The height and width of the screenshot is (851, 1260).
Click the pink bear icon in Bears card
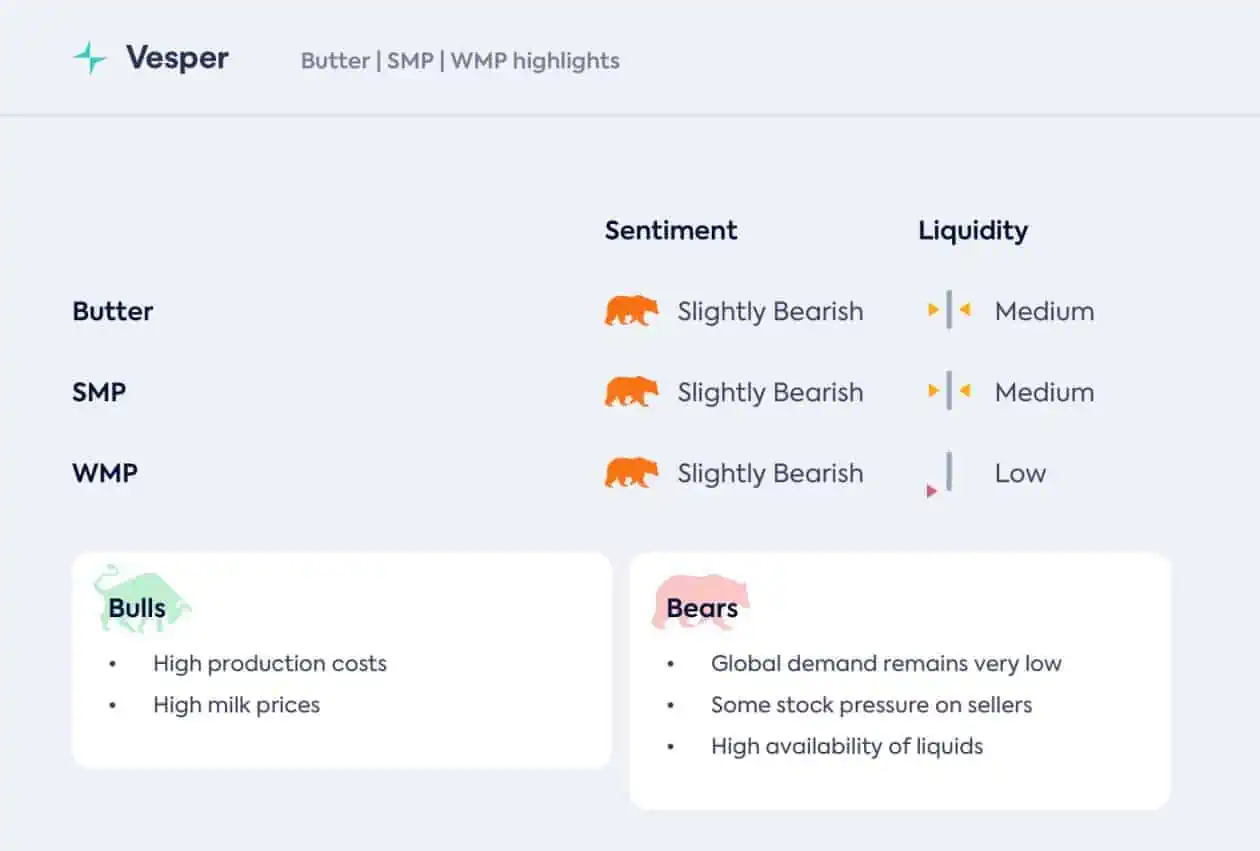700,602
